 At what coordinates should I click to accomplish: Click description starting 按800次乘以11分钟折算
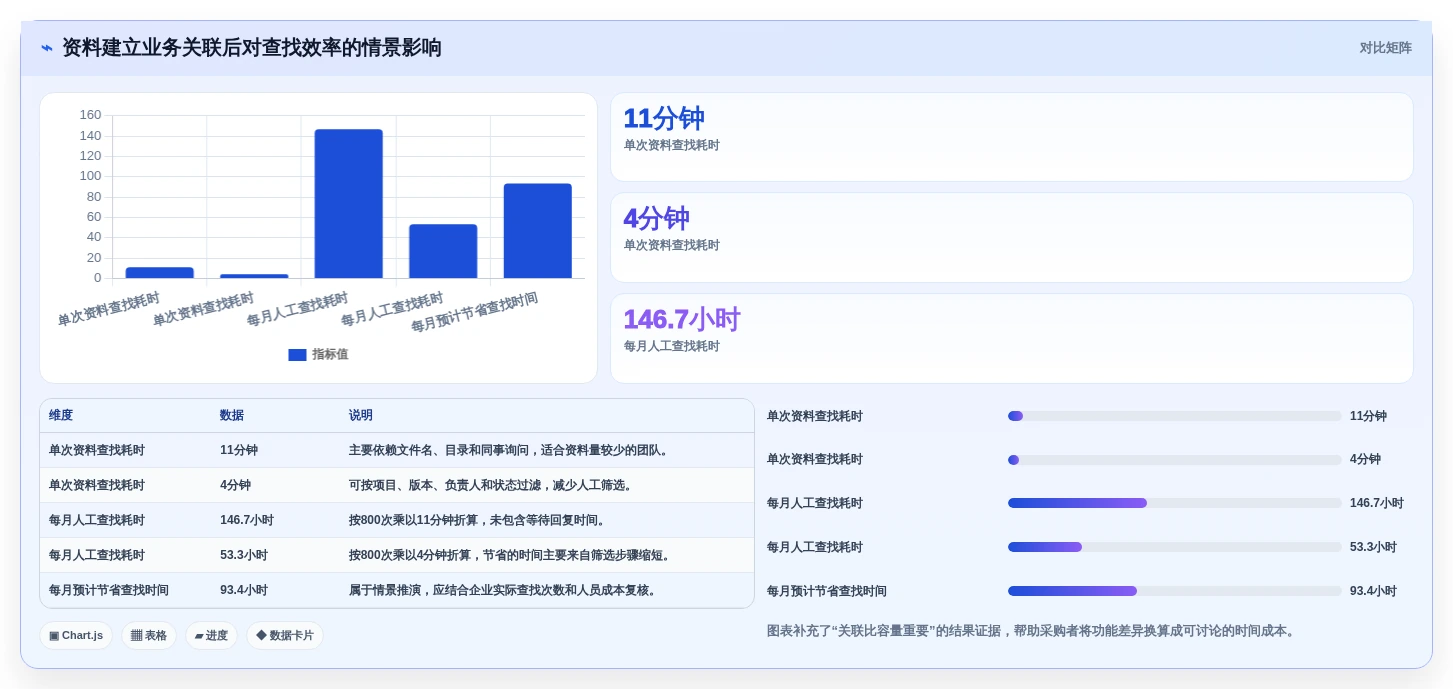(479, 521)
